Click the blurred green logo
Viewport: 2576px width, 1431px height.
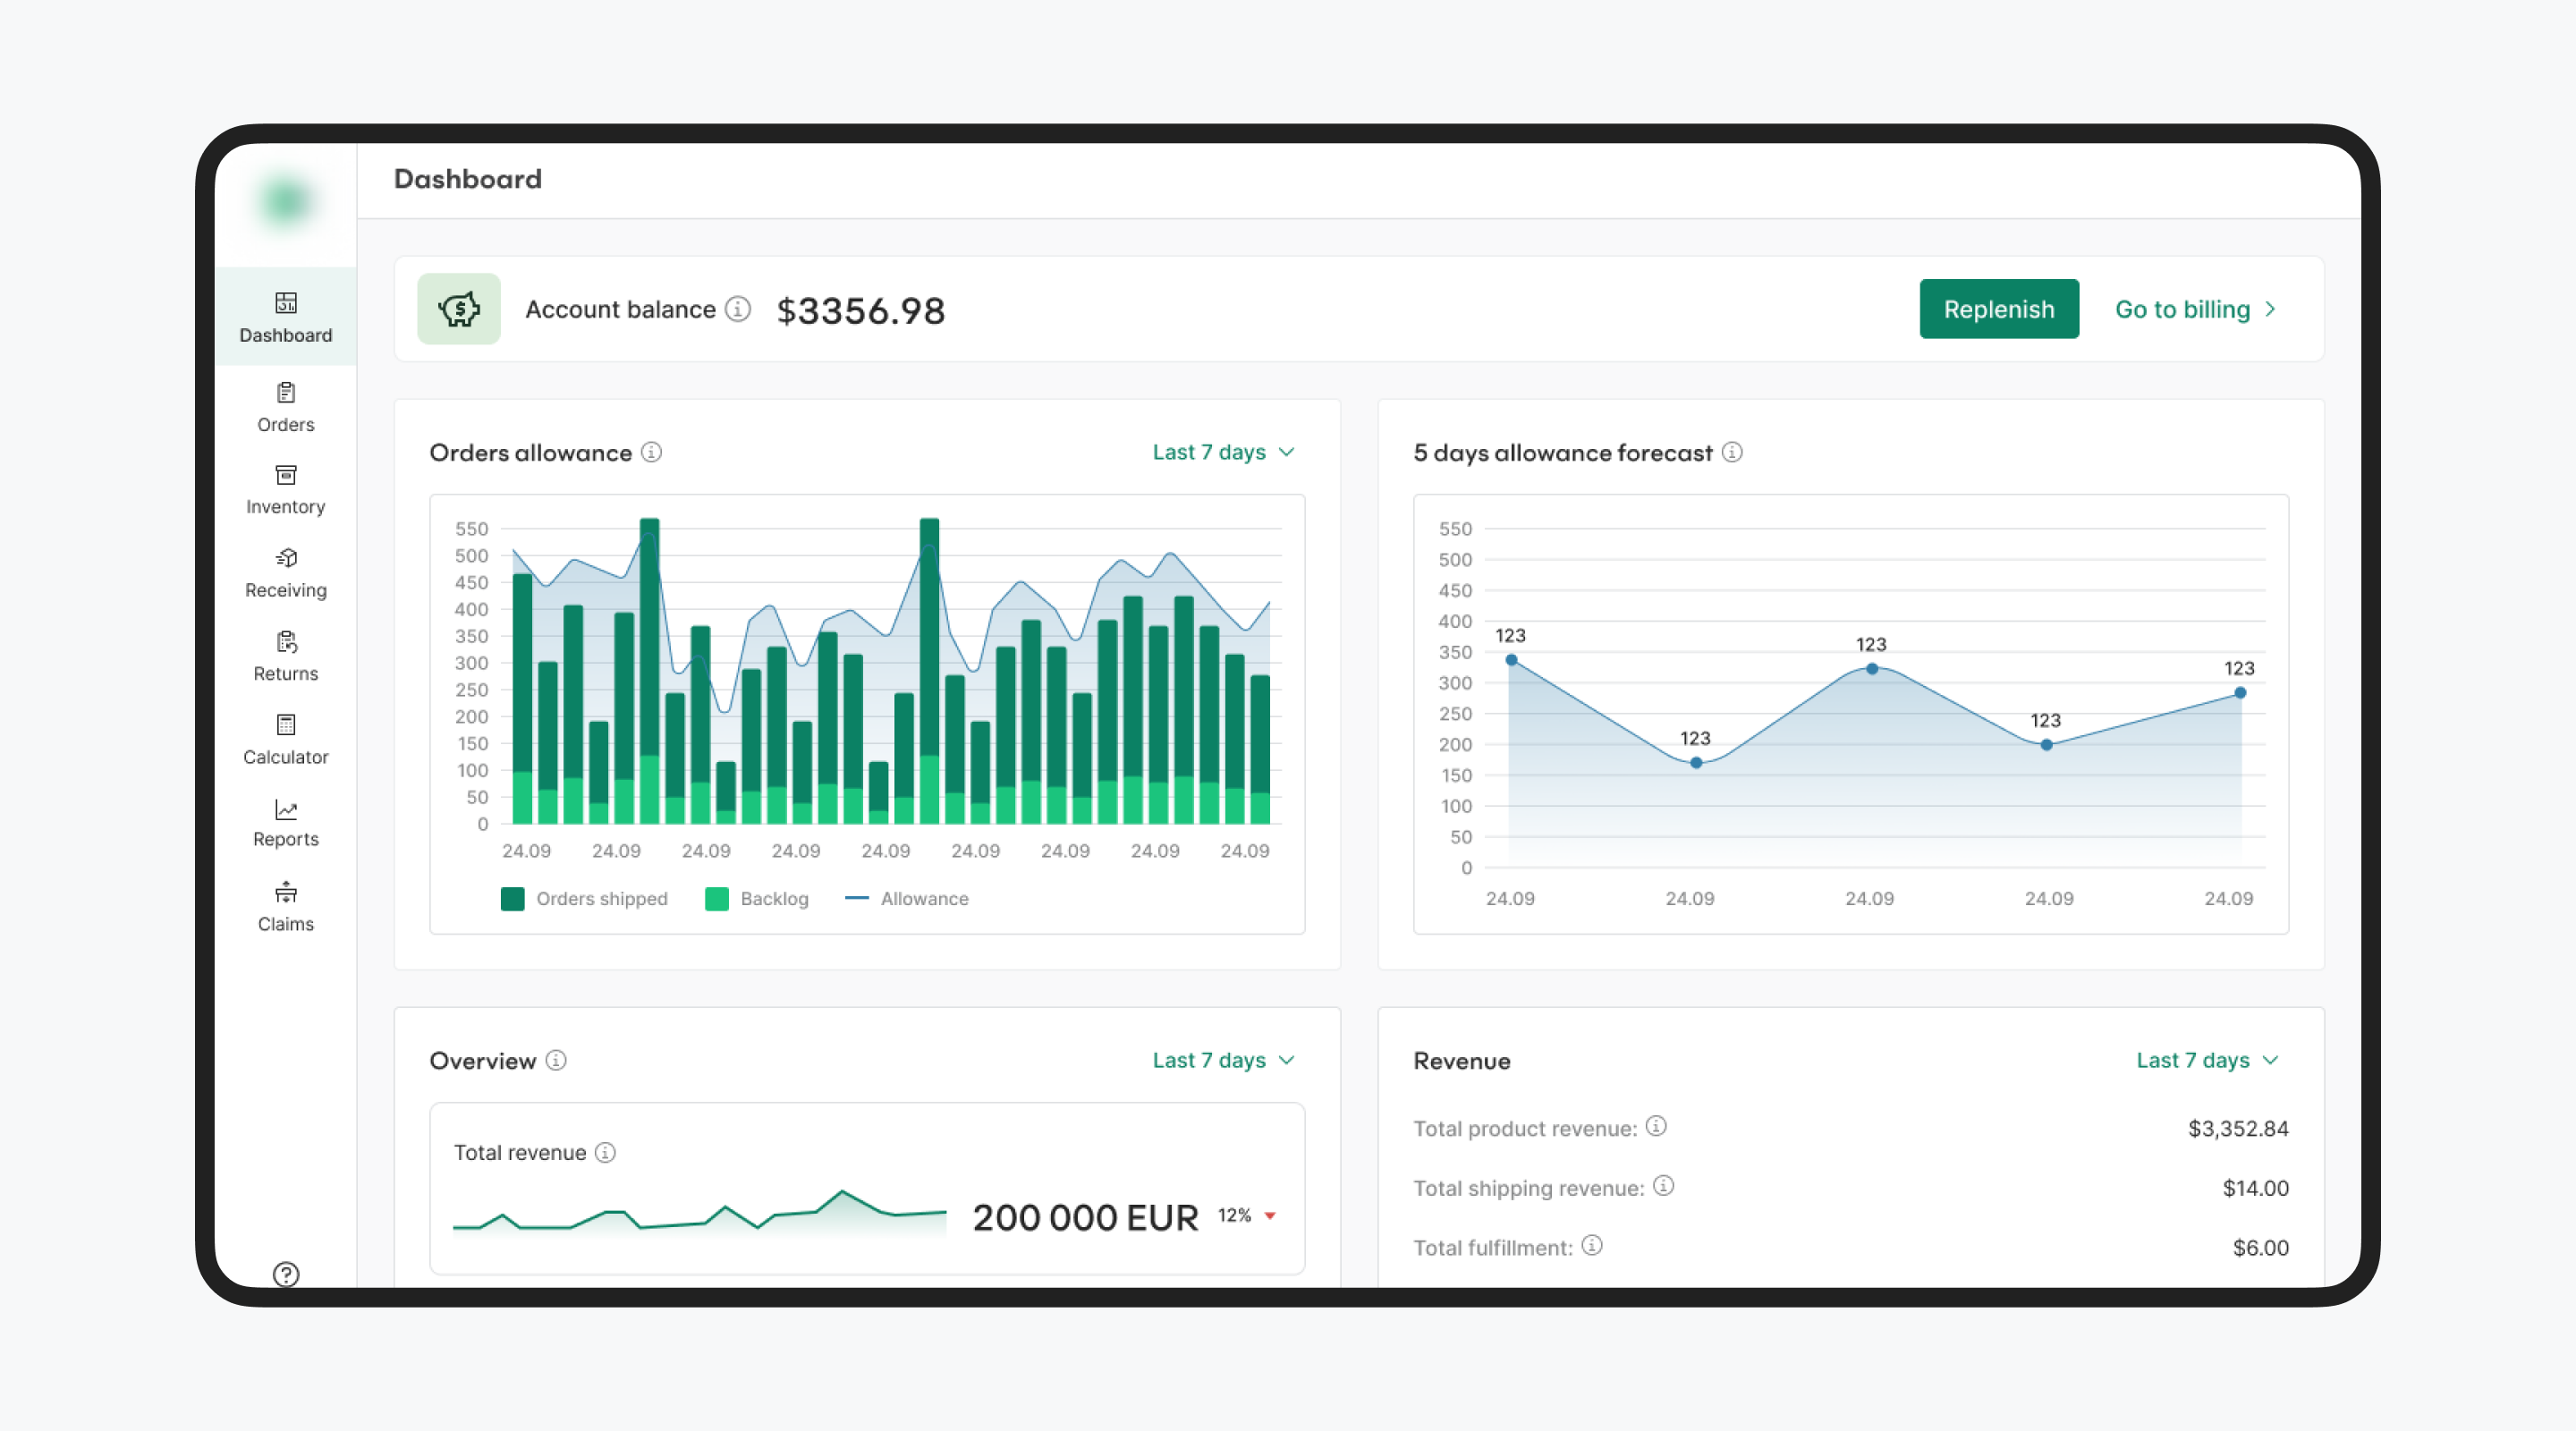[x=286, y=202]
